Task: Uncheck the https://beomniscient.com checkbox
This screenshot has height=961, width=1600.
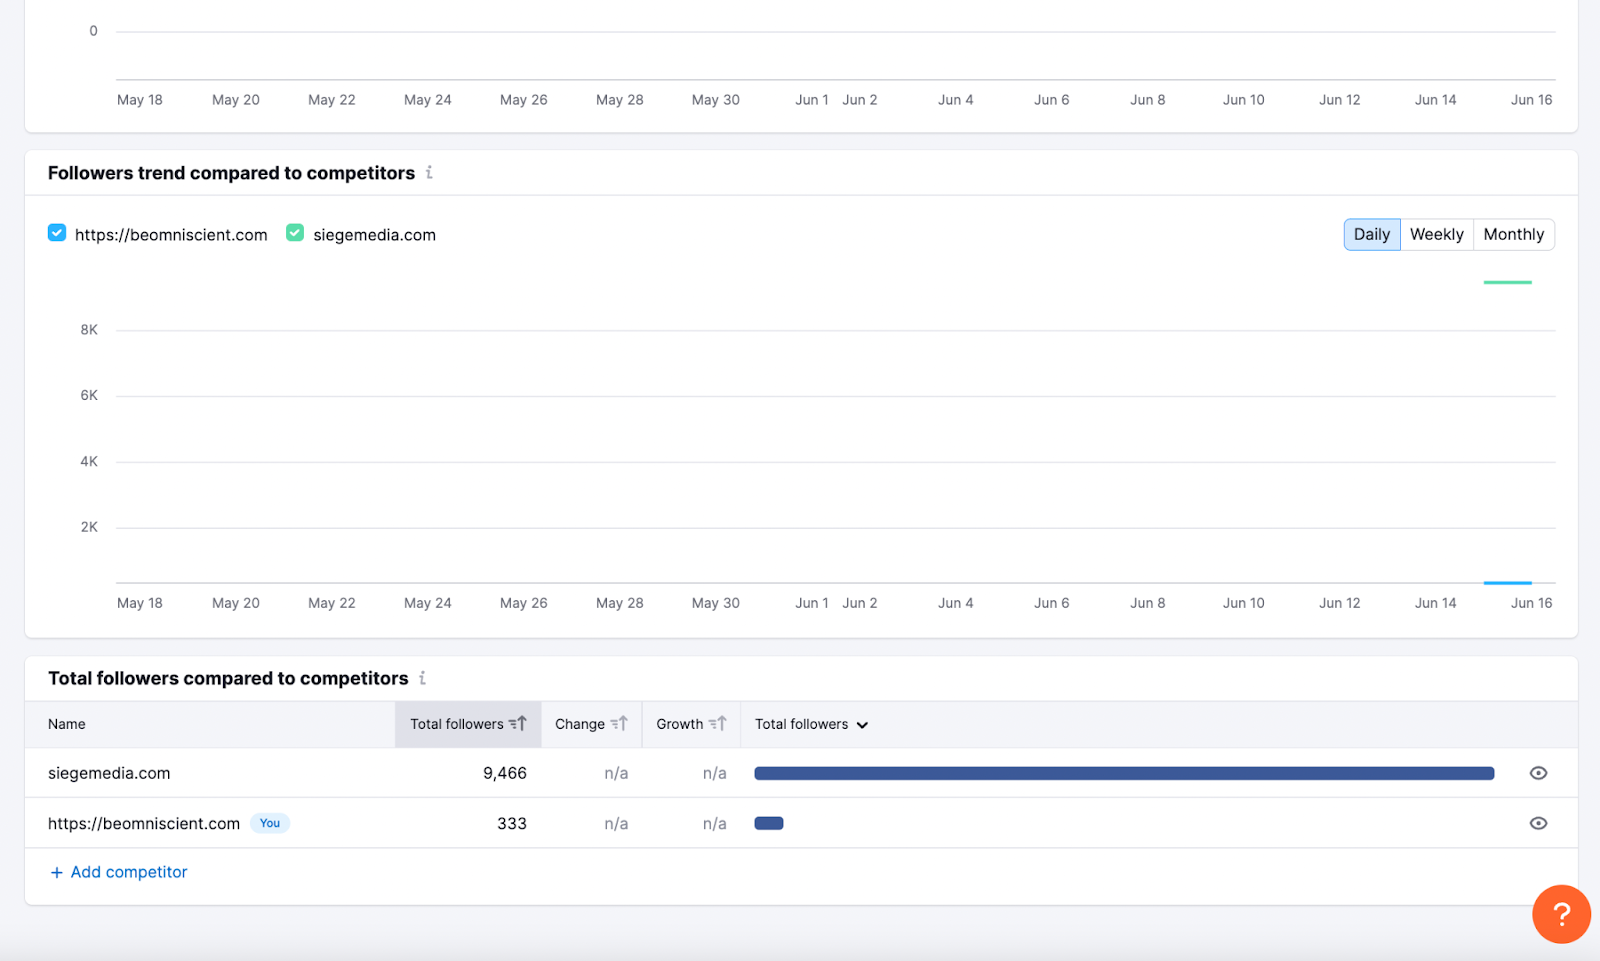Action: point(57,233)
